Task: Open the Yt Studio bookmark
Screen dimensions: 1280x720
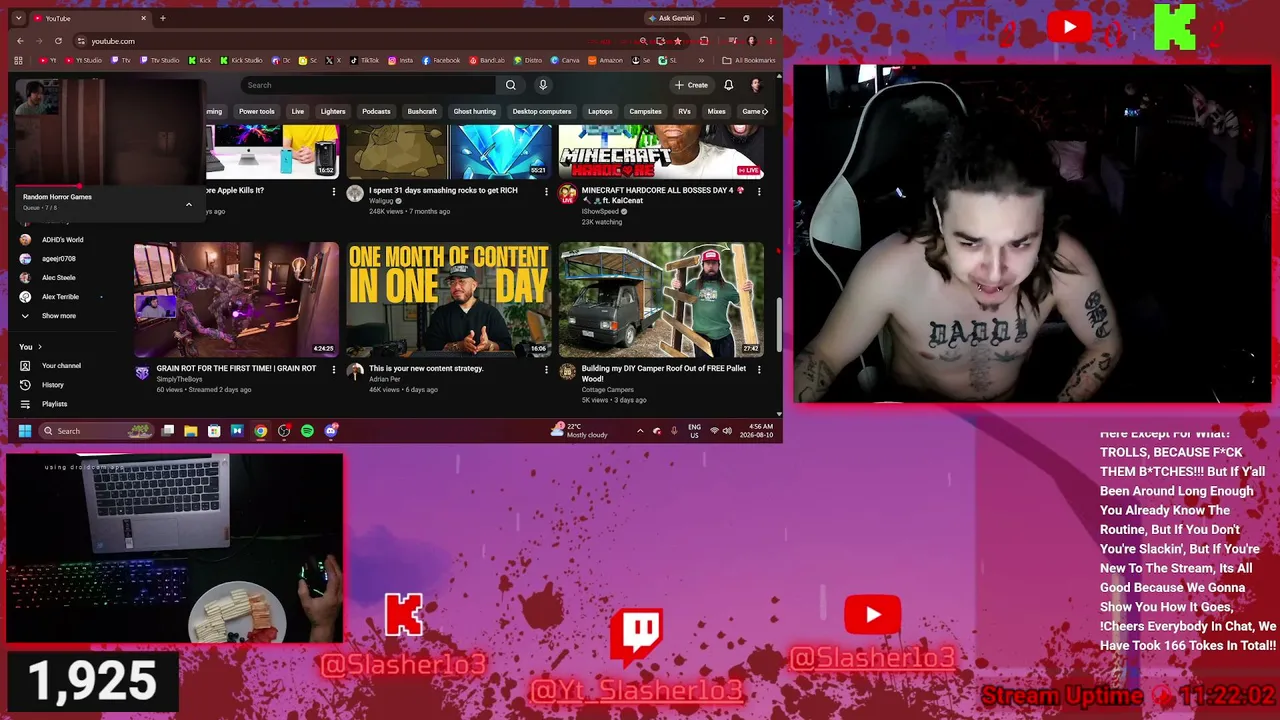Action: point(84,60)
